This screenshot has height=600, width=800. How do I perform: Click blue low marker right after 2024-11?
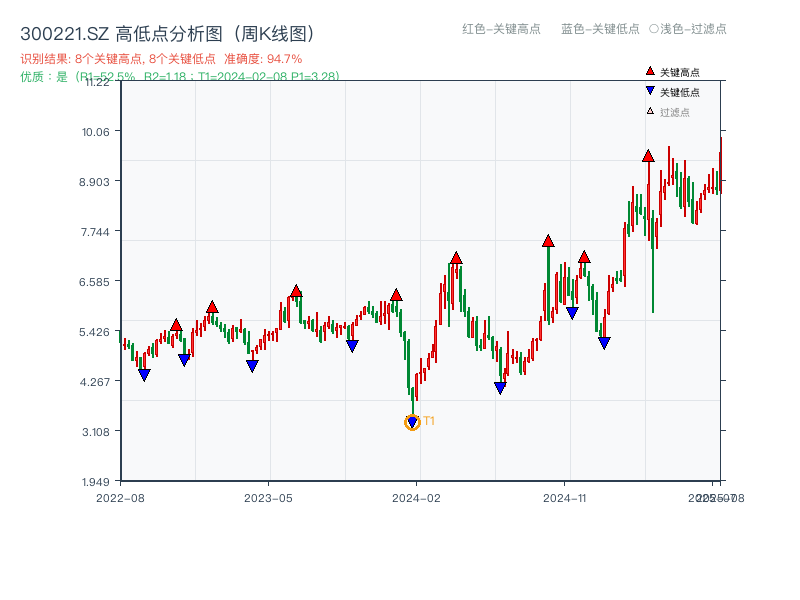pyautogui.click(x=572, y=313)
